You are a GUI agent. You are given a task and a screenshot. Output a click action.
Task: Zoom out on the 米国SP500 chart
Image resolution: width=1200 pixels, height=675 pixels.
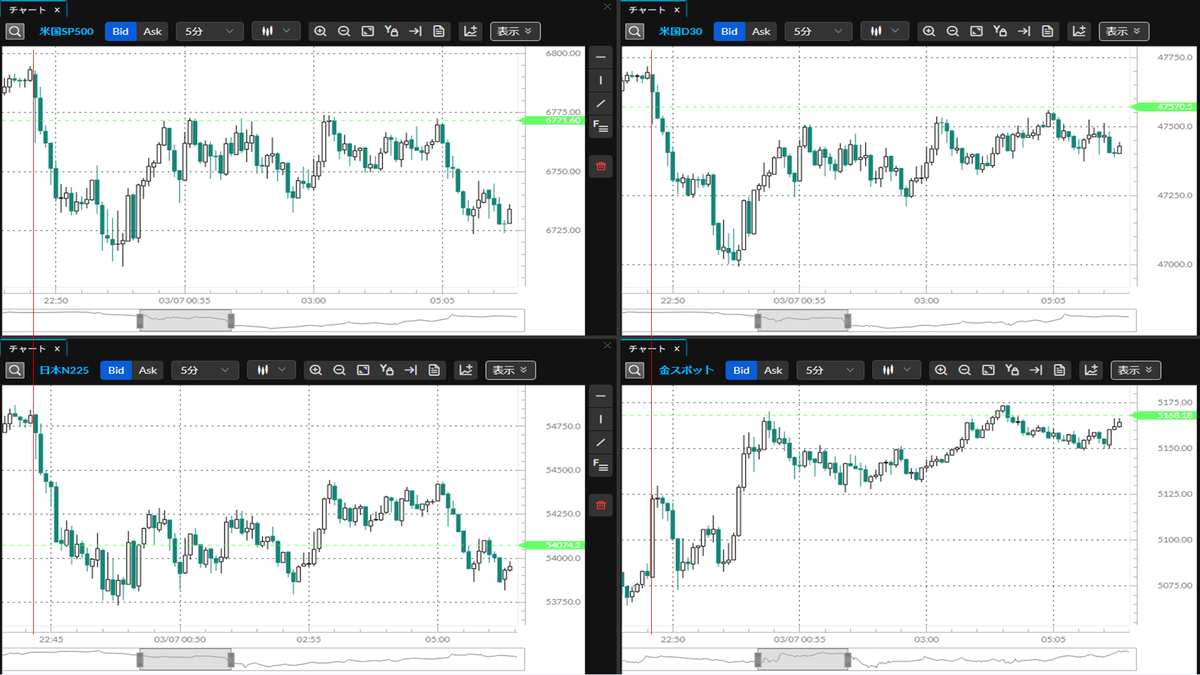(344, 31)
